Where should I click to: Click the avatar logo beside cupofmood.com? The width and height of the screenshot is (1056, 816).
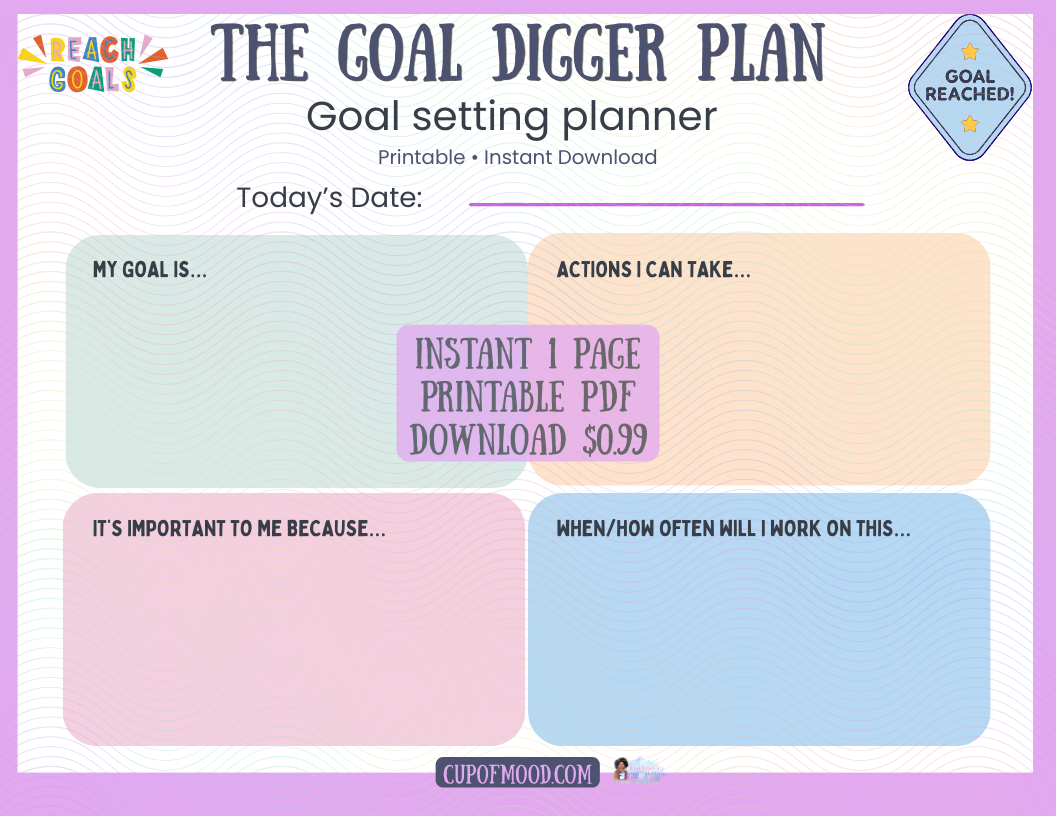tap(637, 771)
